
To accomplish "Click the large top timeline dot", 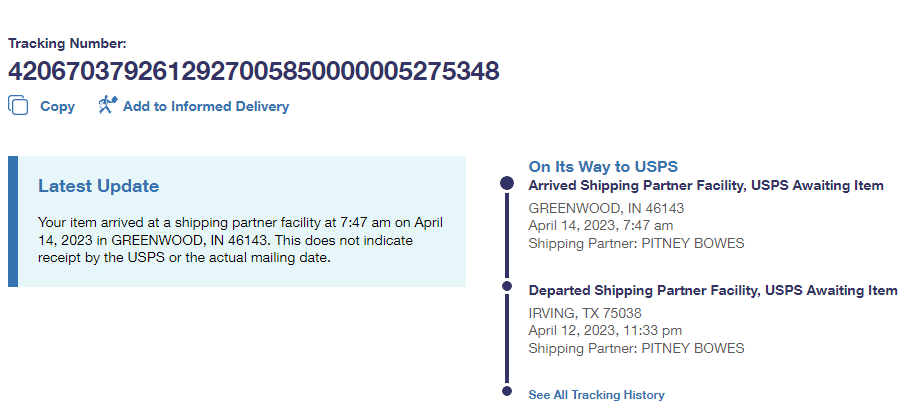I will coord(506,184).
